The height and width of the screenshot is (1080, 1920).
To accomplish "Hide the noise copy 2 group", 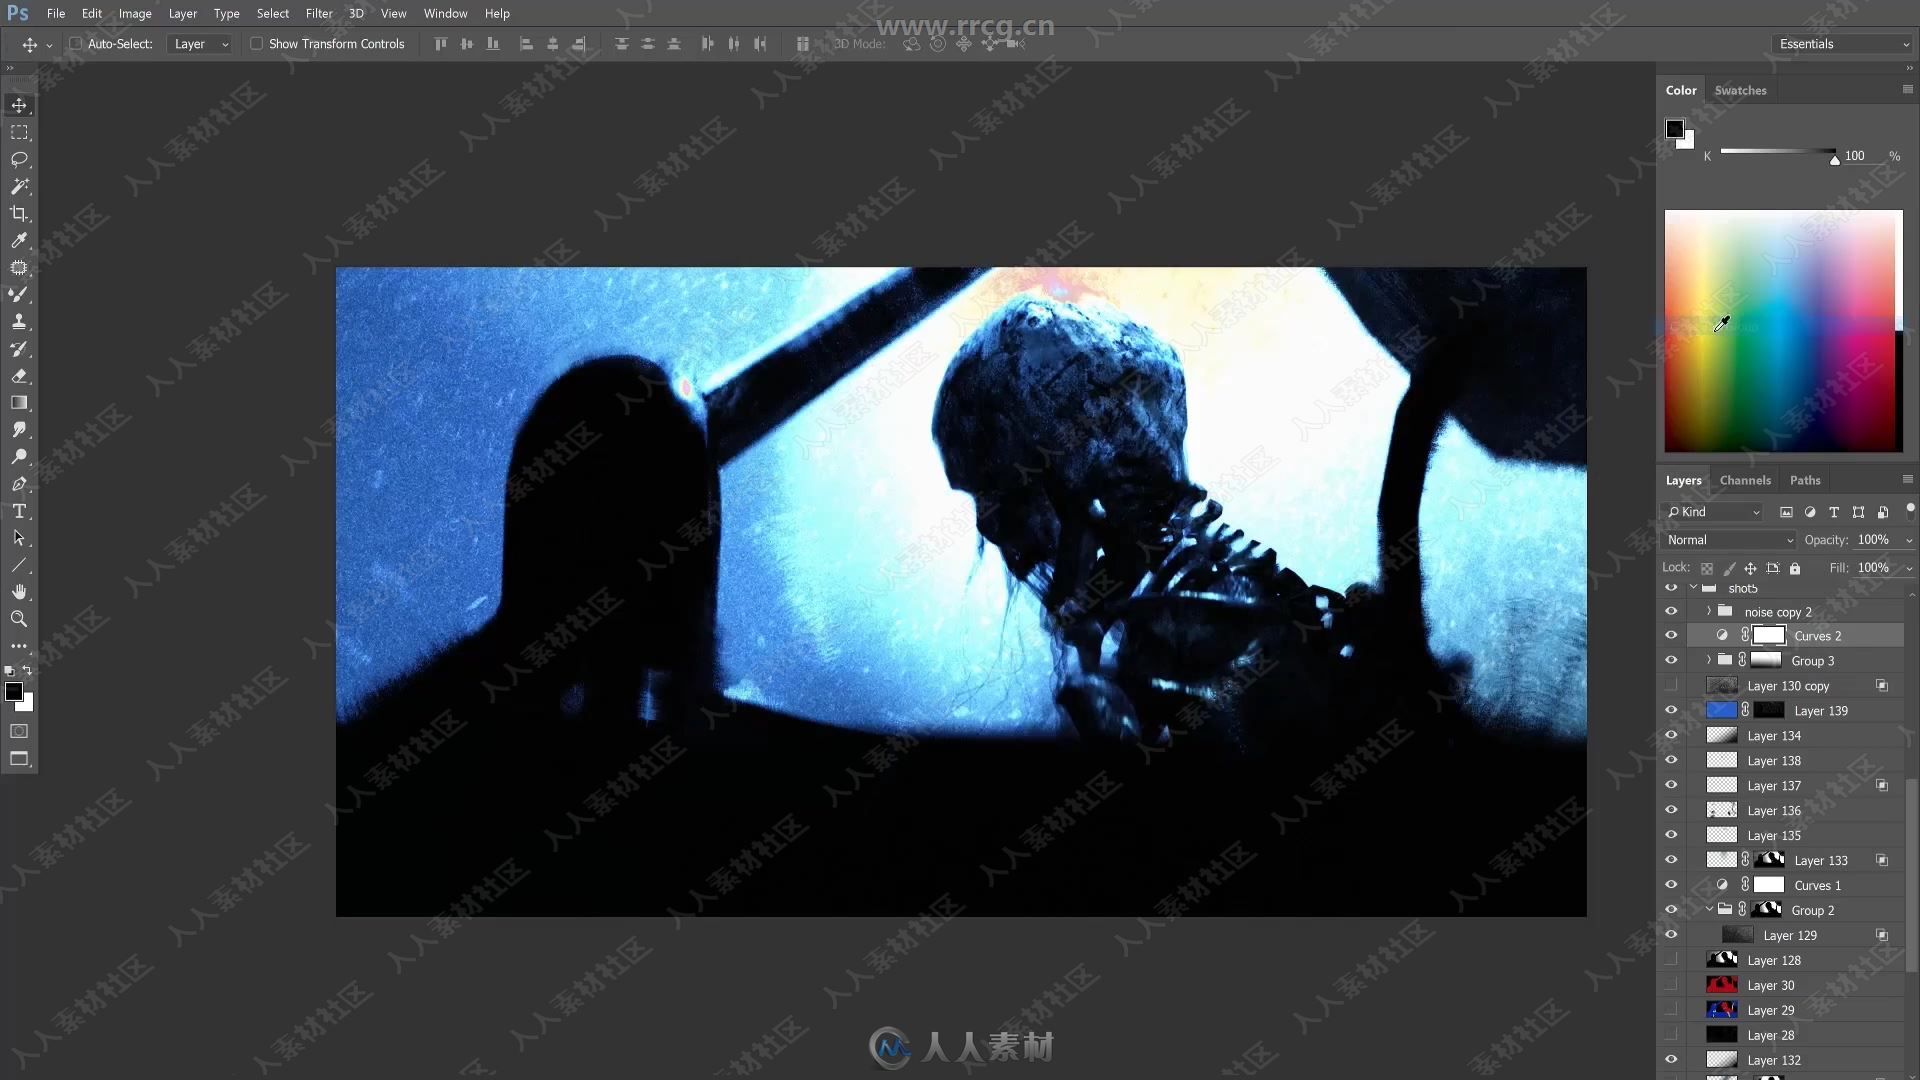I will coord(1672,611).
